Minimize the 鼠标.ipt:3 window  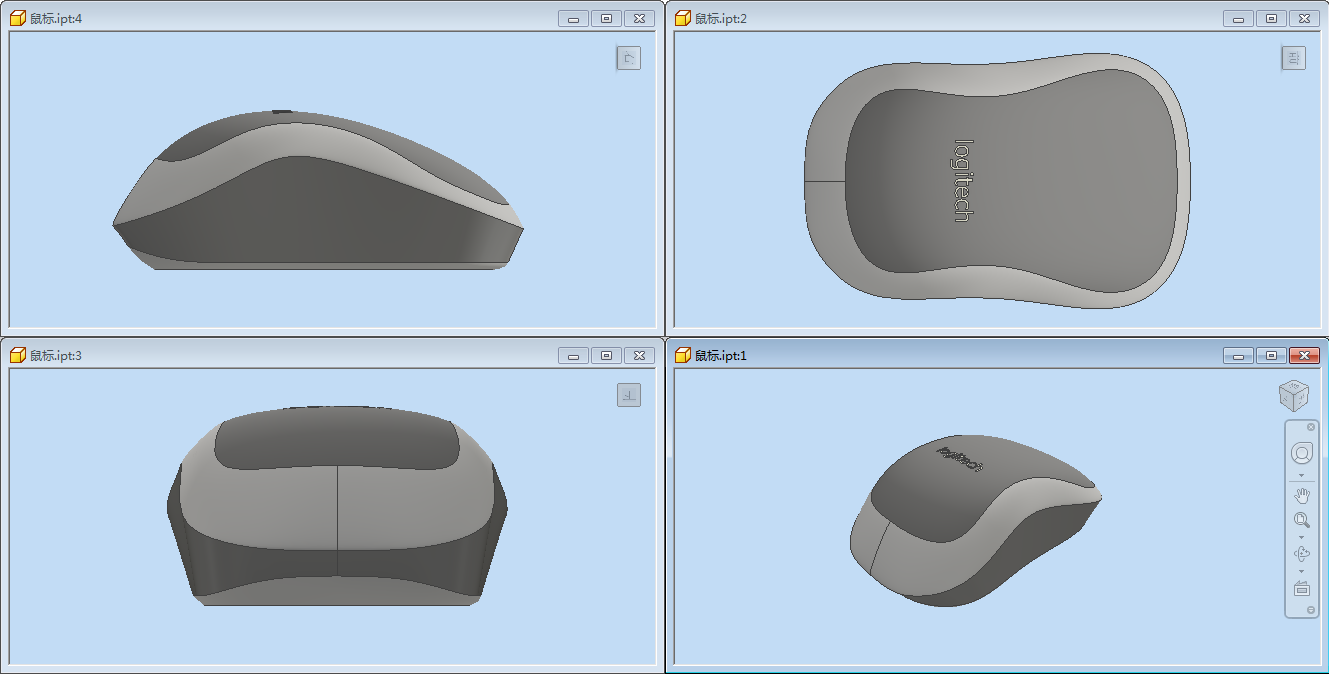click(x=573, y=356)
